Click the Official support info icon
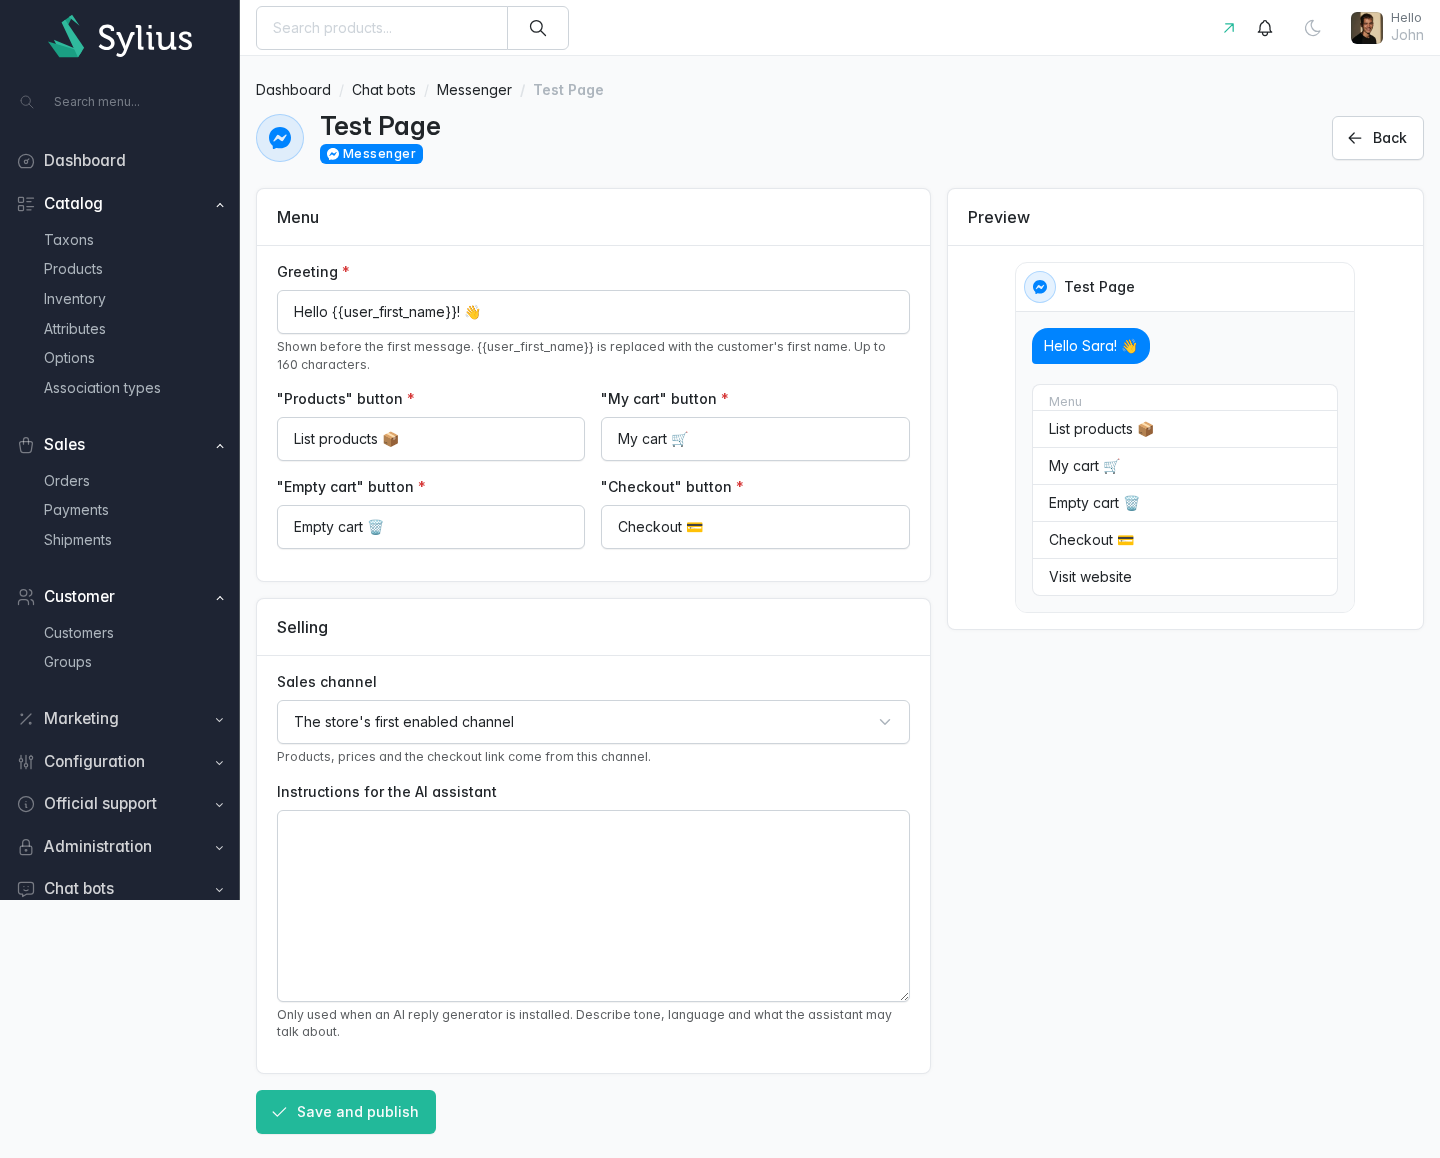1440x1158 pixels. pos(26,804)
